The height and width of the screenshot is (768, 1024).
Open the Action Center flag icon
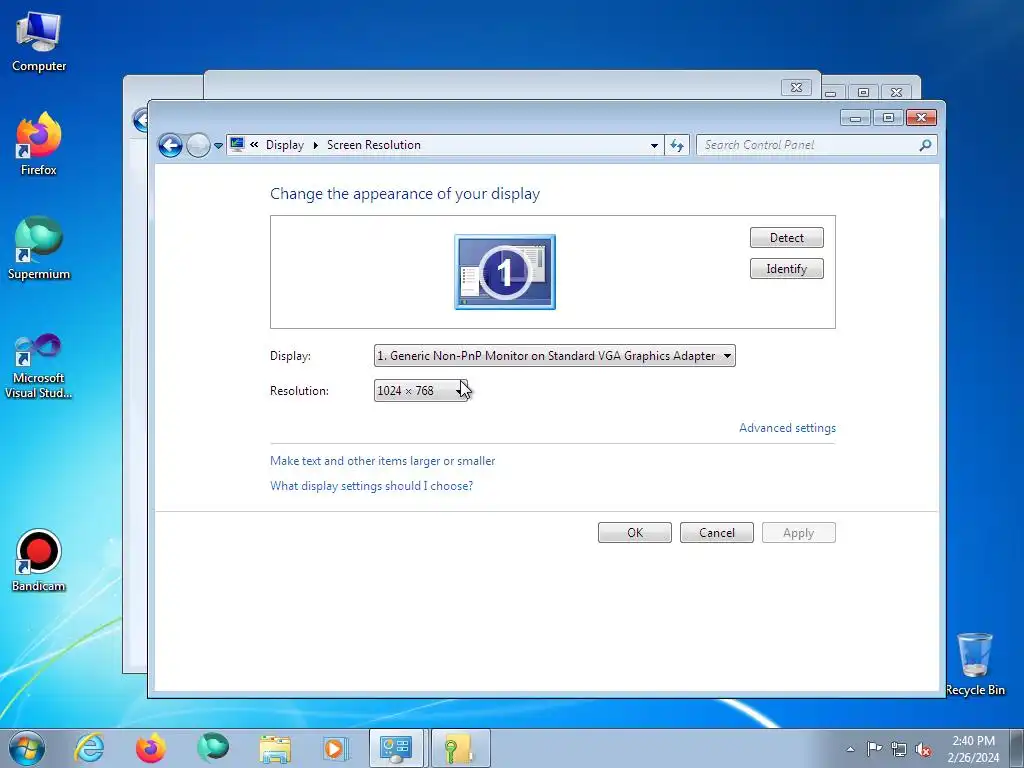(x=874, y=749)
